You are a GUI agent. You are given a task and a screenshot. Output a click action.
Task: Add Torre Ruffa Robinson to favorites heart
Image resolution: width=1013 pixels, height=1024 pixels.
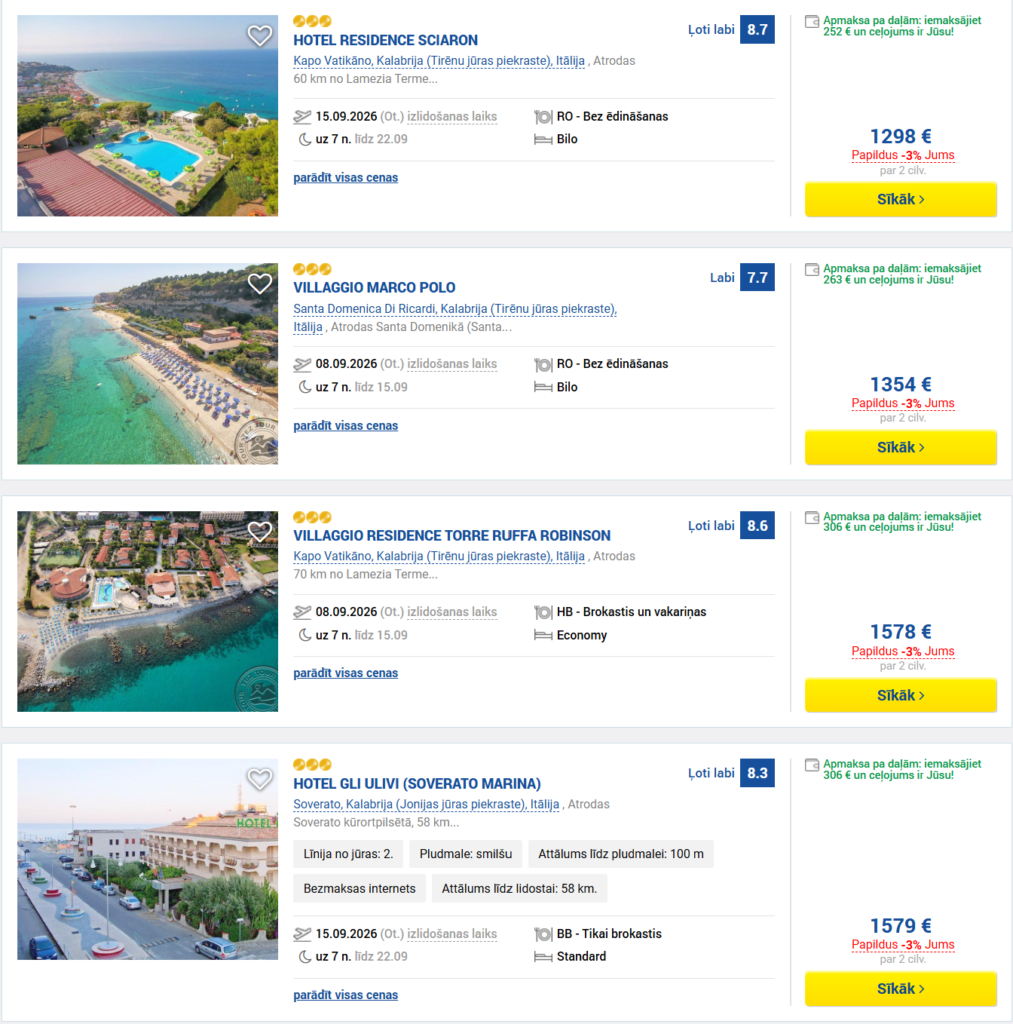click(259, 531)
